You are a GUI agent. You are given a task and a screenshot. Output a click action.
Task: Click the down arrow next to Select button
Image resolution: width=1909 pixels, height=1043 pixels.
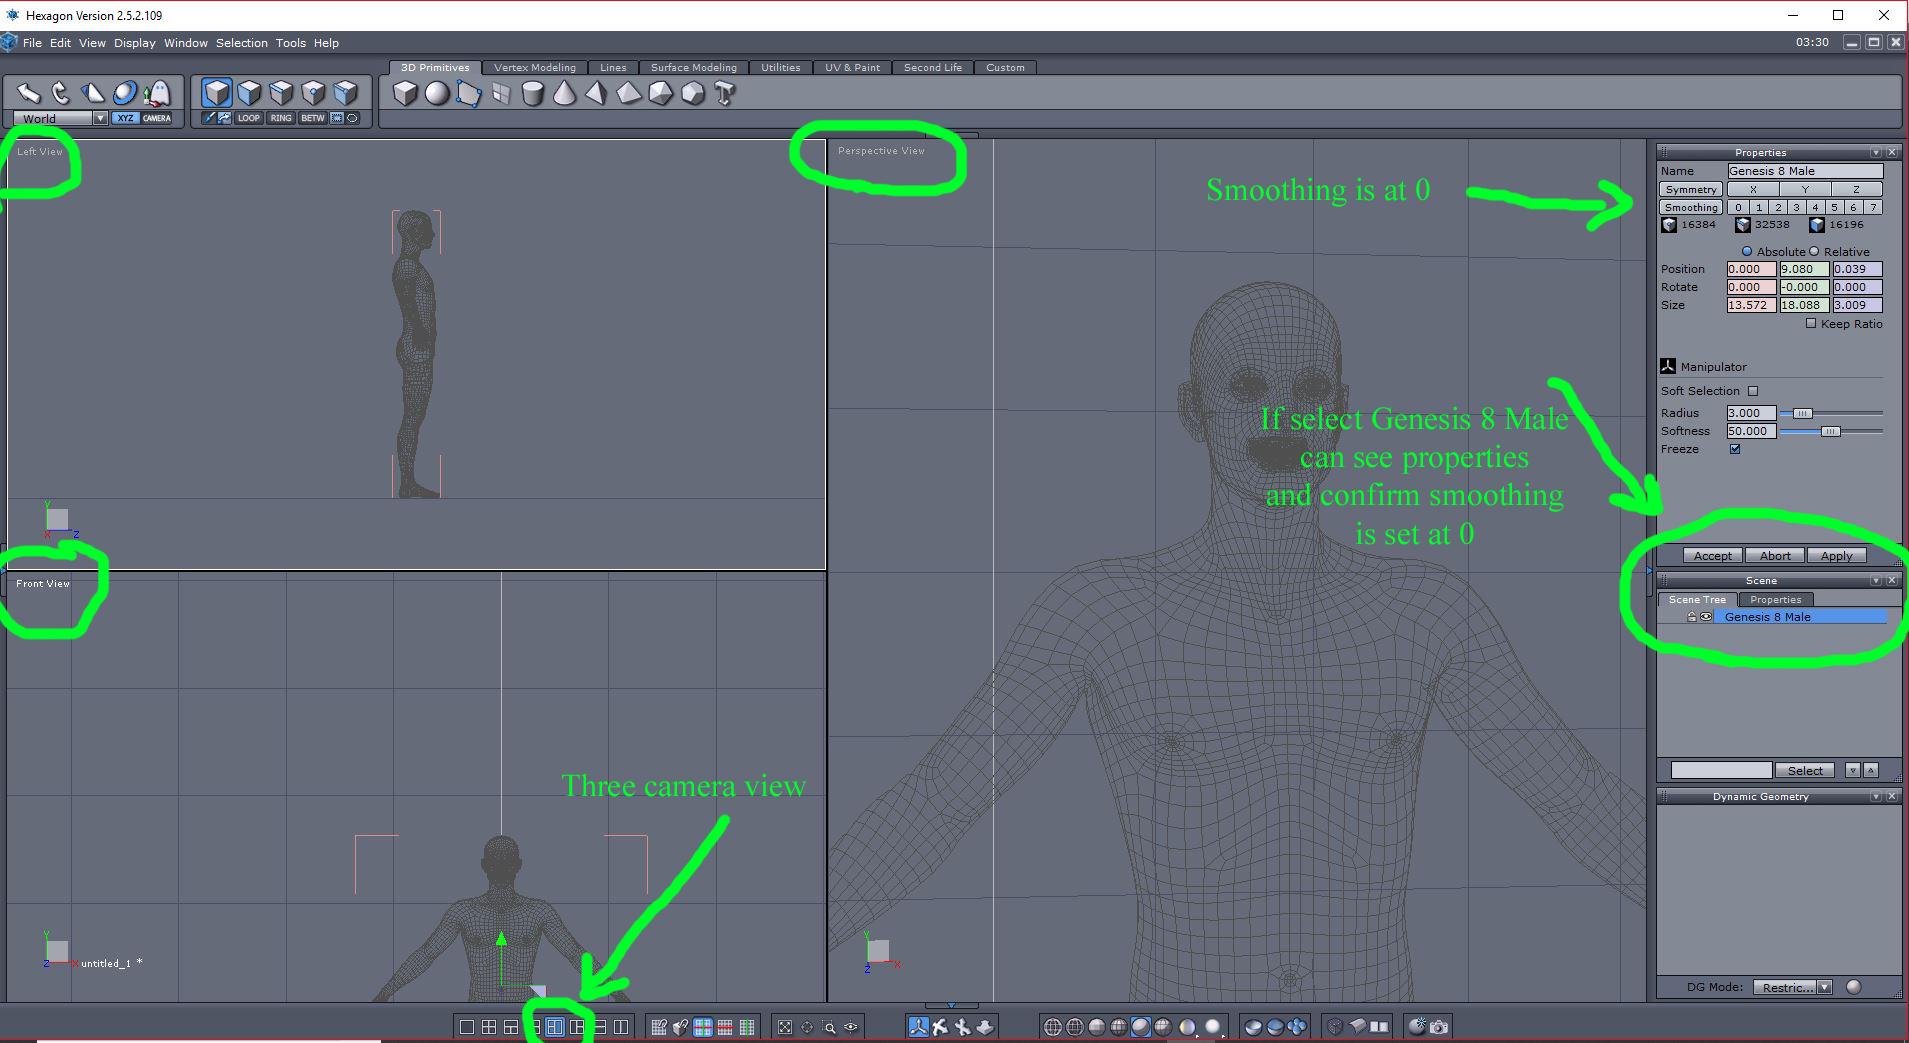1853,770
